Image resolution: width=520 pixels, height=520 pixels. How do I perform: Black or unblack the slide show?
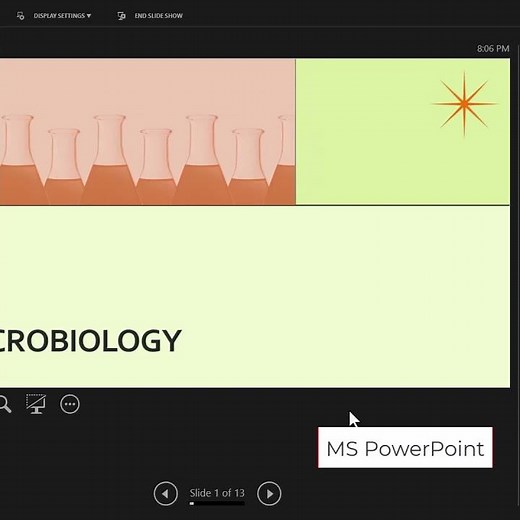coord(36,404)
